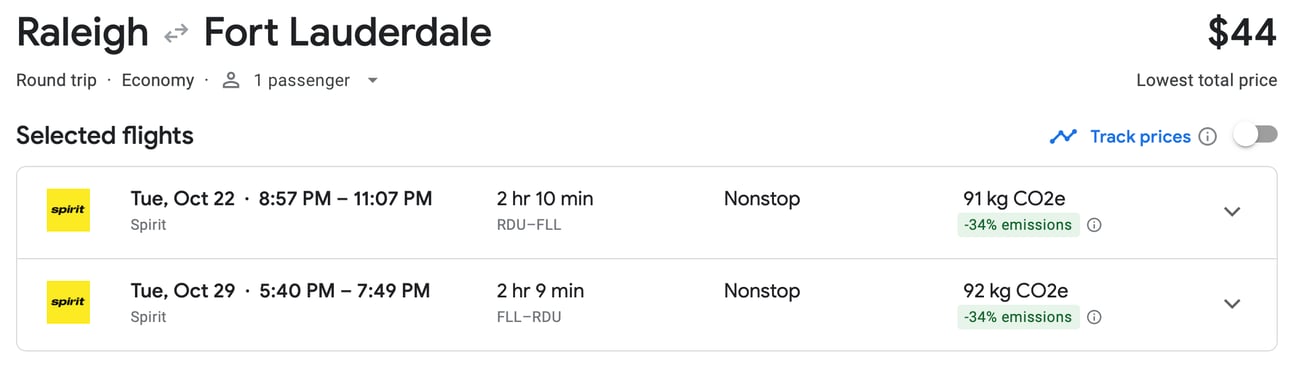Click the $44 lowest total price

[x=1242, y=34]
